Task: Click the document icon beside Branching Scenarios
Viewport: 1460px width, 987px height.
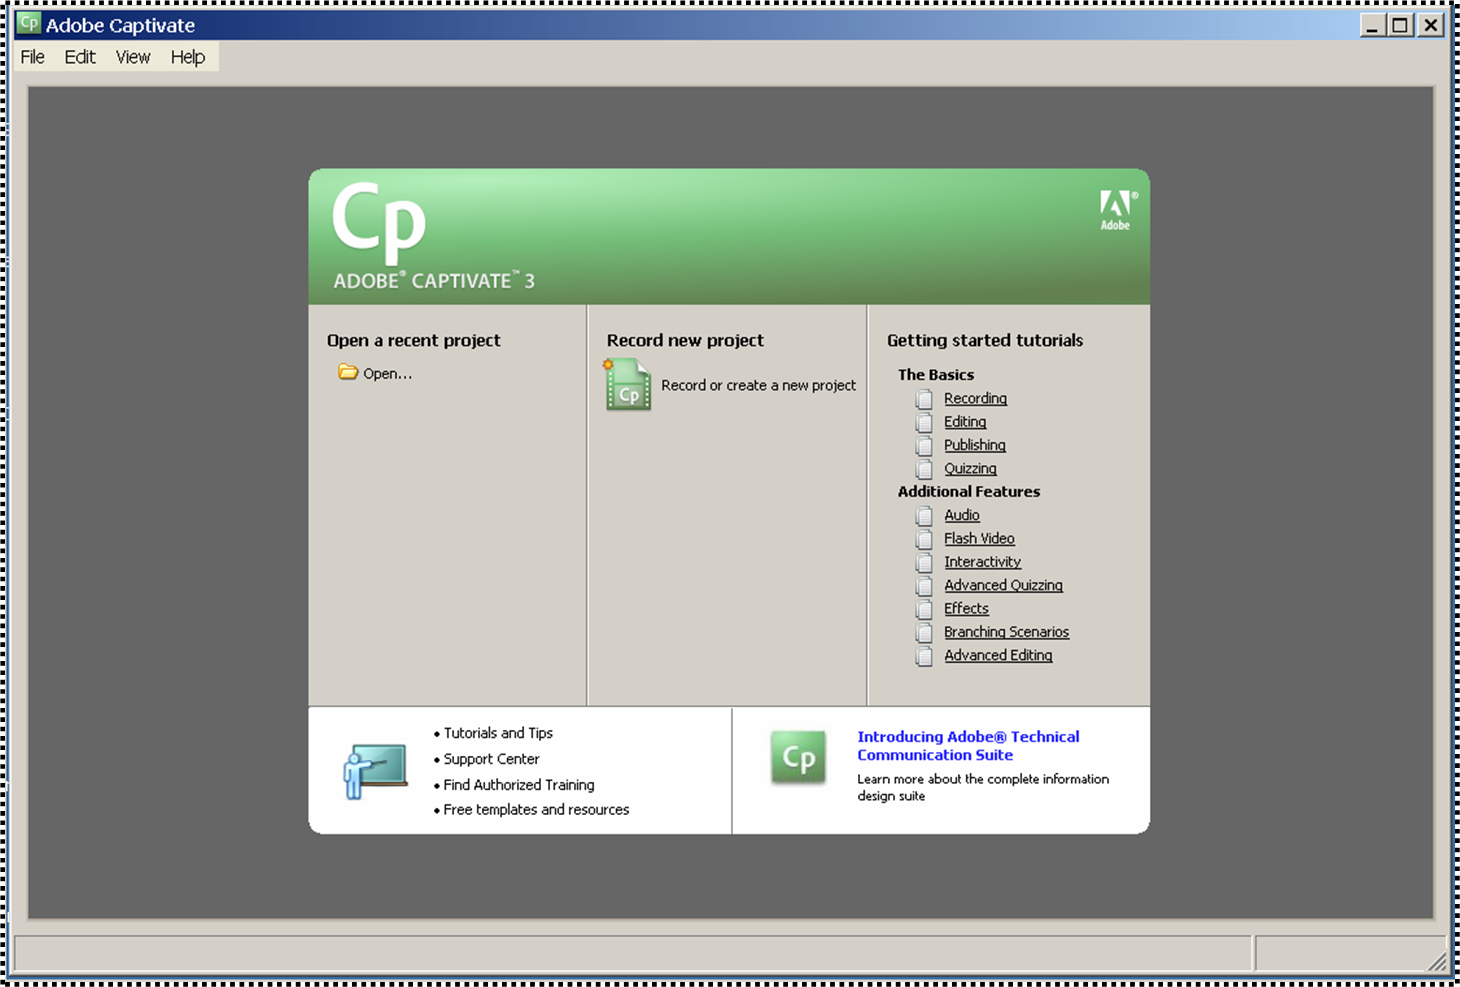Action: [924, 632]
